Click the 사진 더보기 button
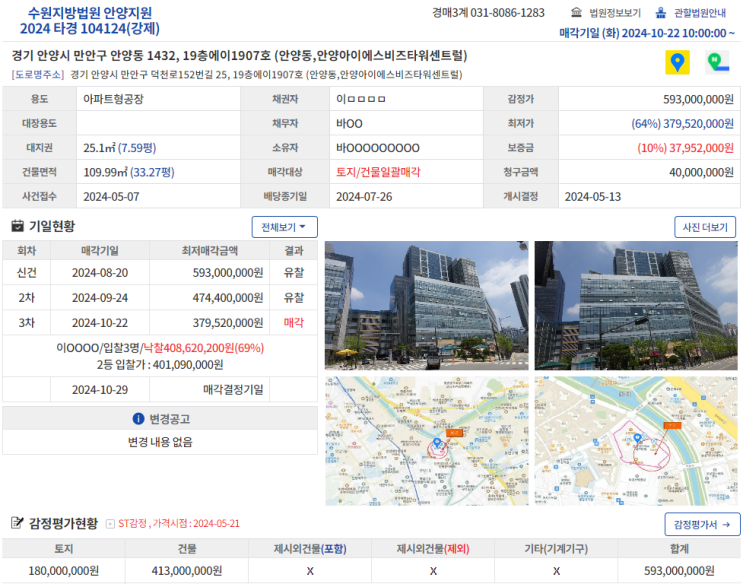The image size is (743, 584). pyautogui.click(x=705, y=227)
